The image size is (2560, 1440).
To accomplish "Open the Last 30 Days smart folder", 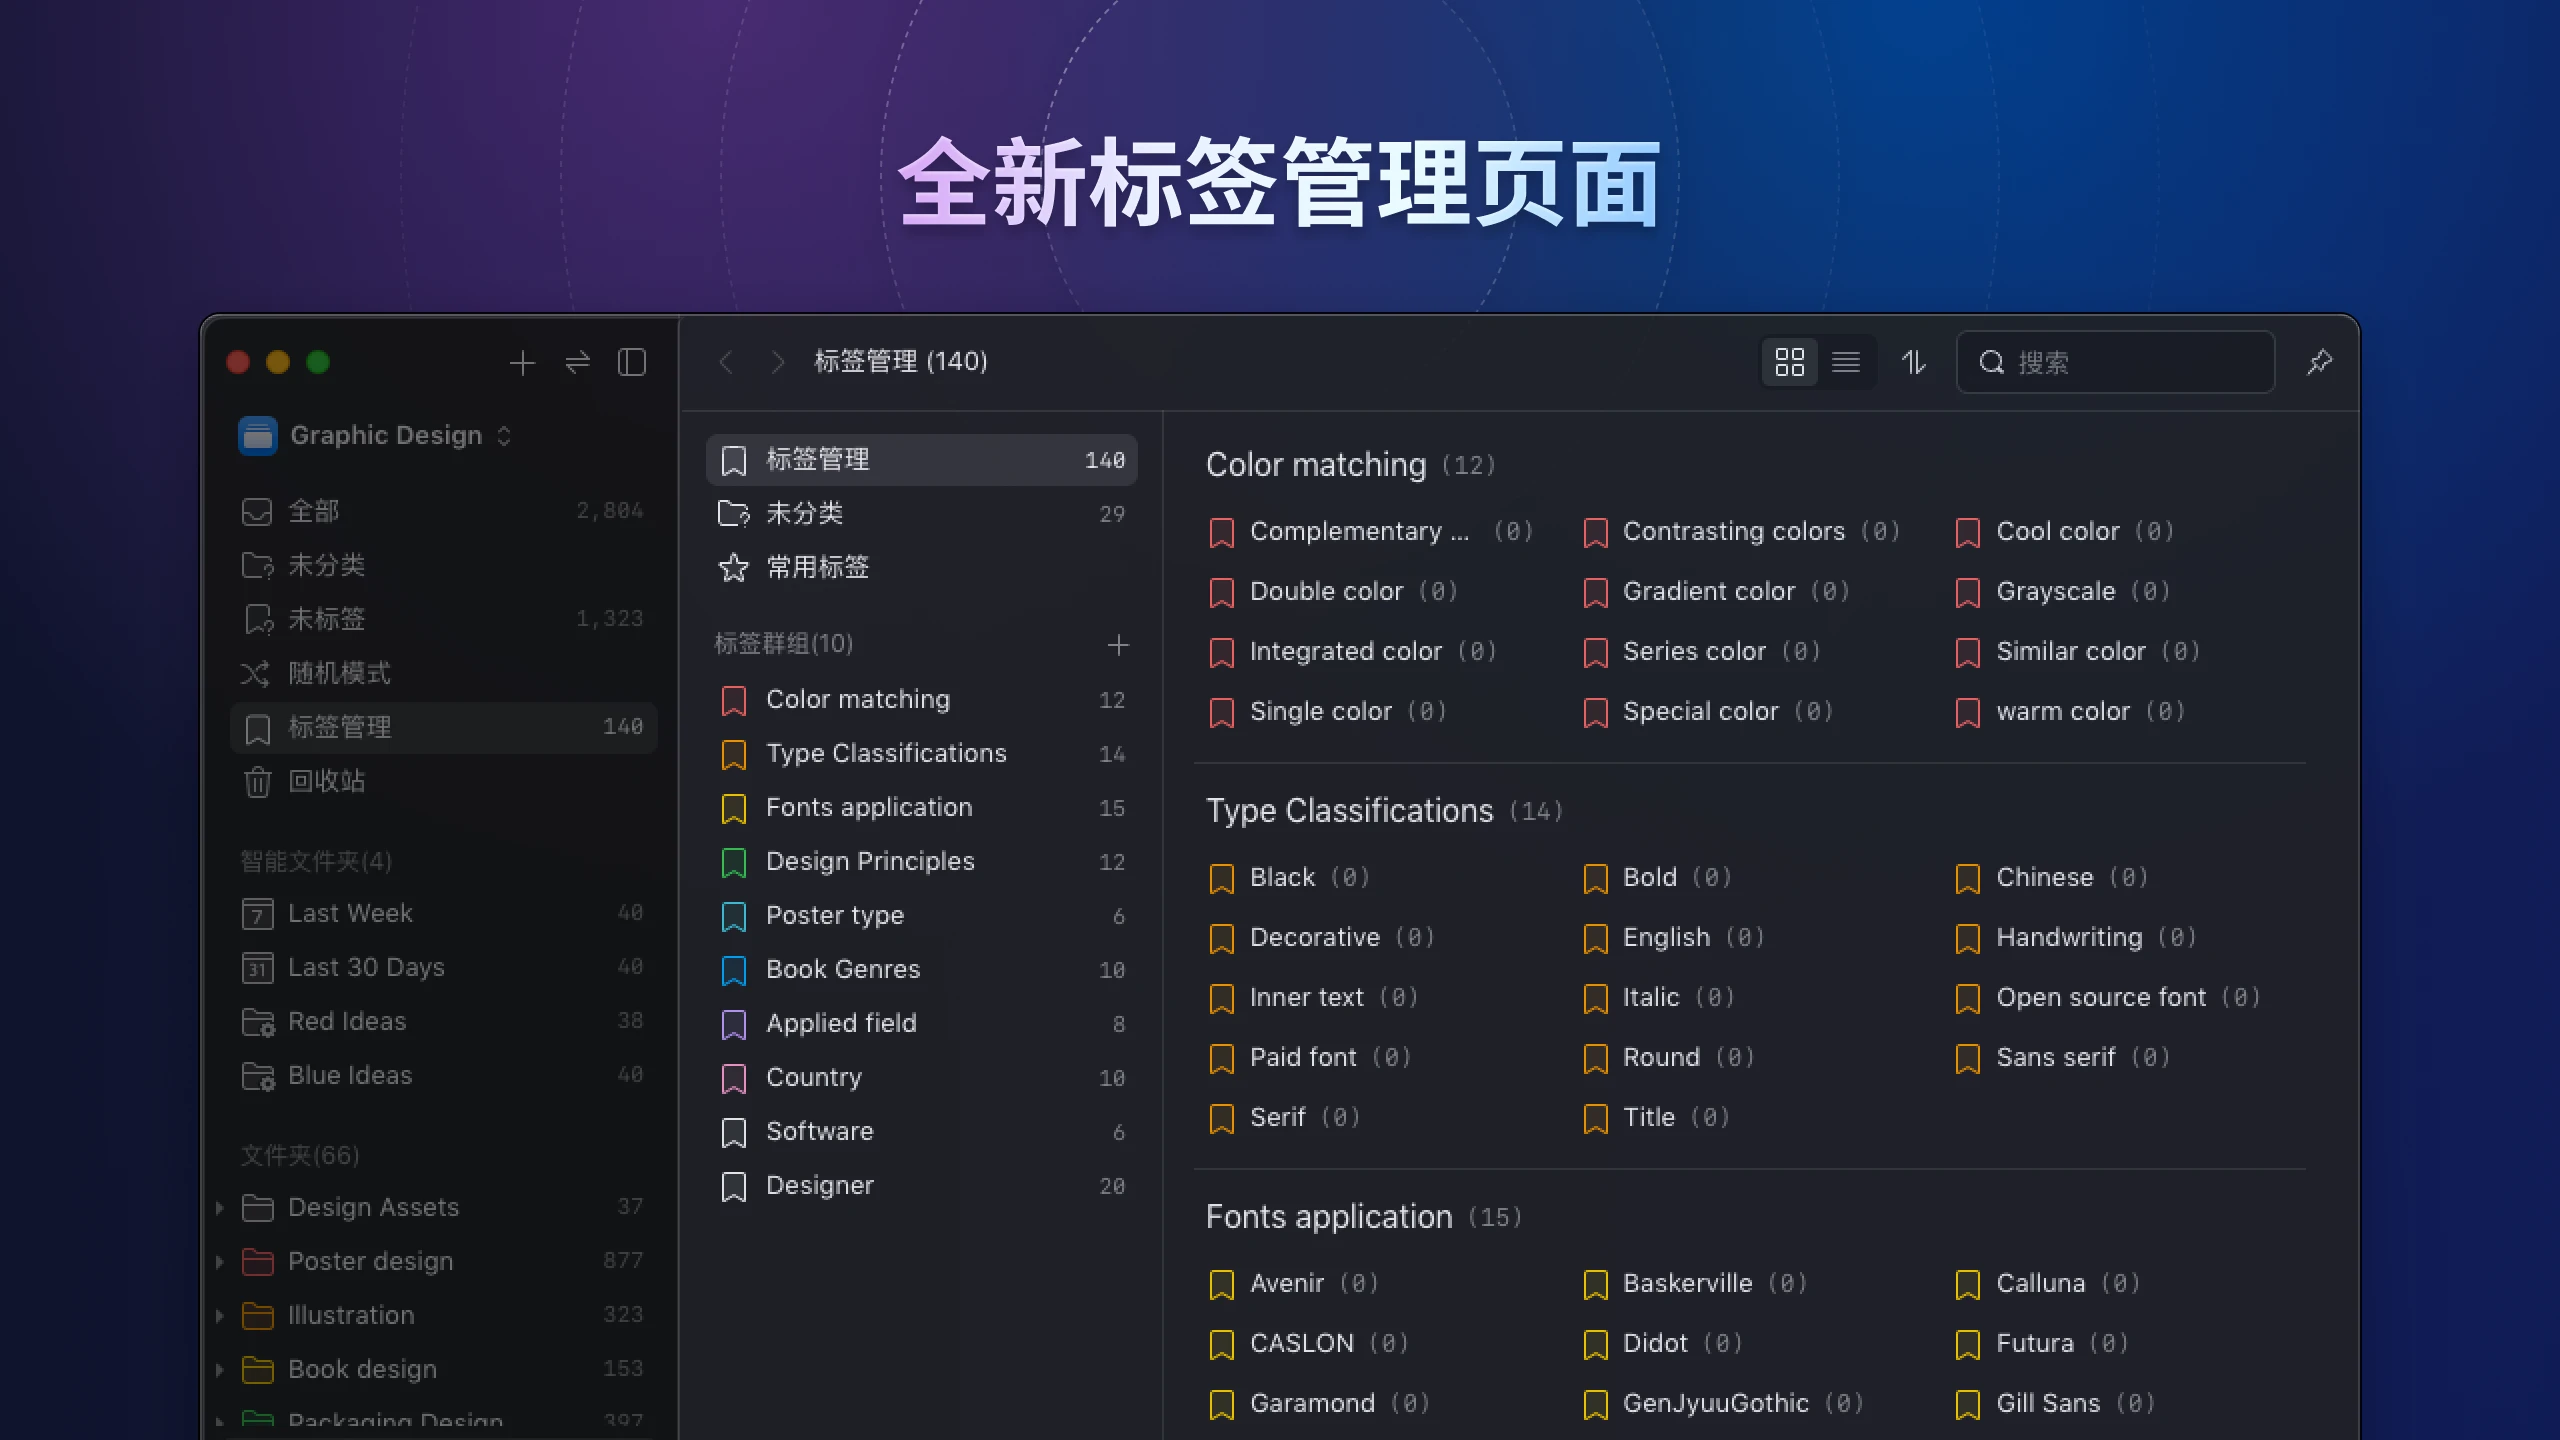I will click(x=443, y=967).
